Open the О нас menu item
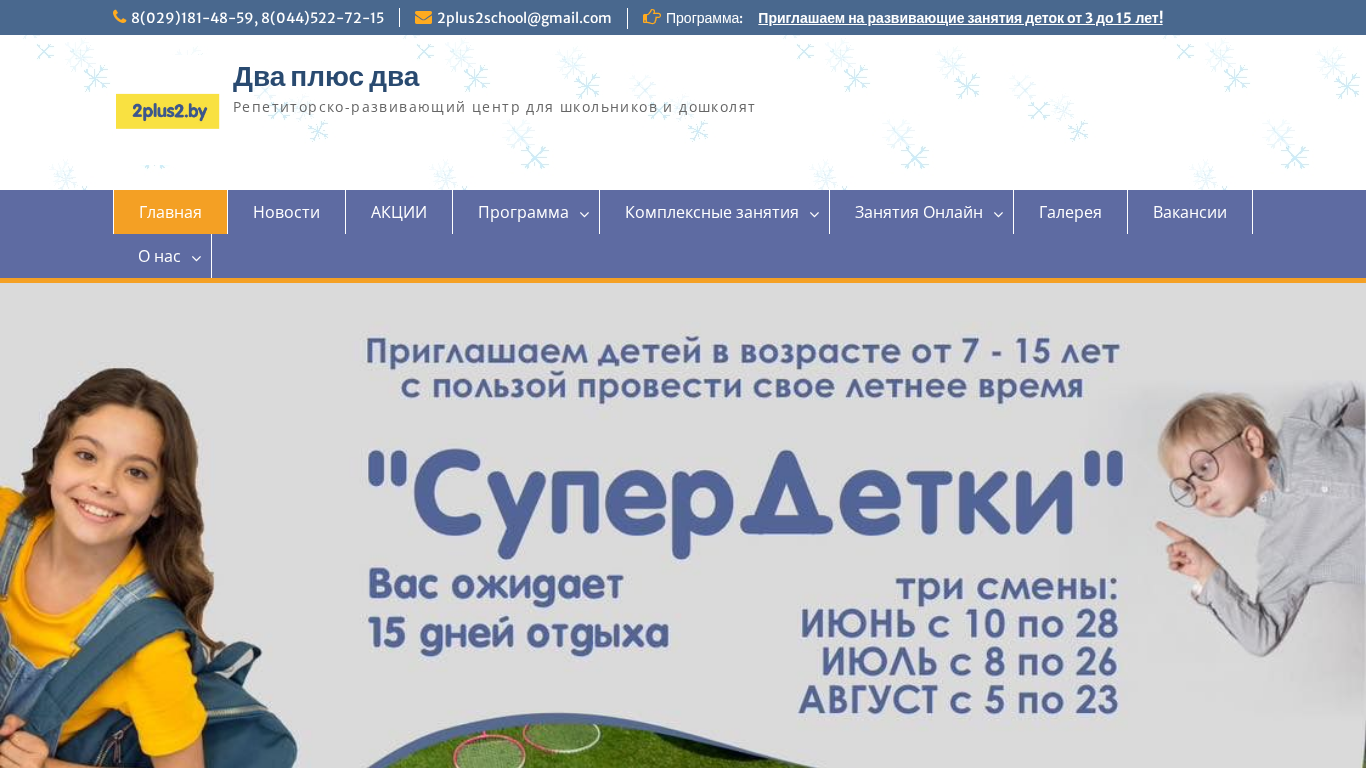Image resolution: width=1366 pixels, height=768 pixels. (159, 256)
